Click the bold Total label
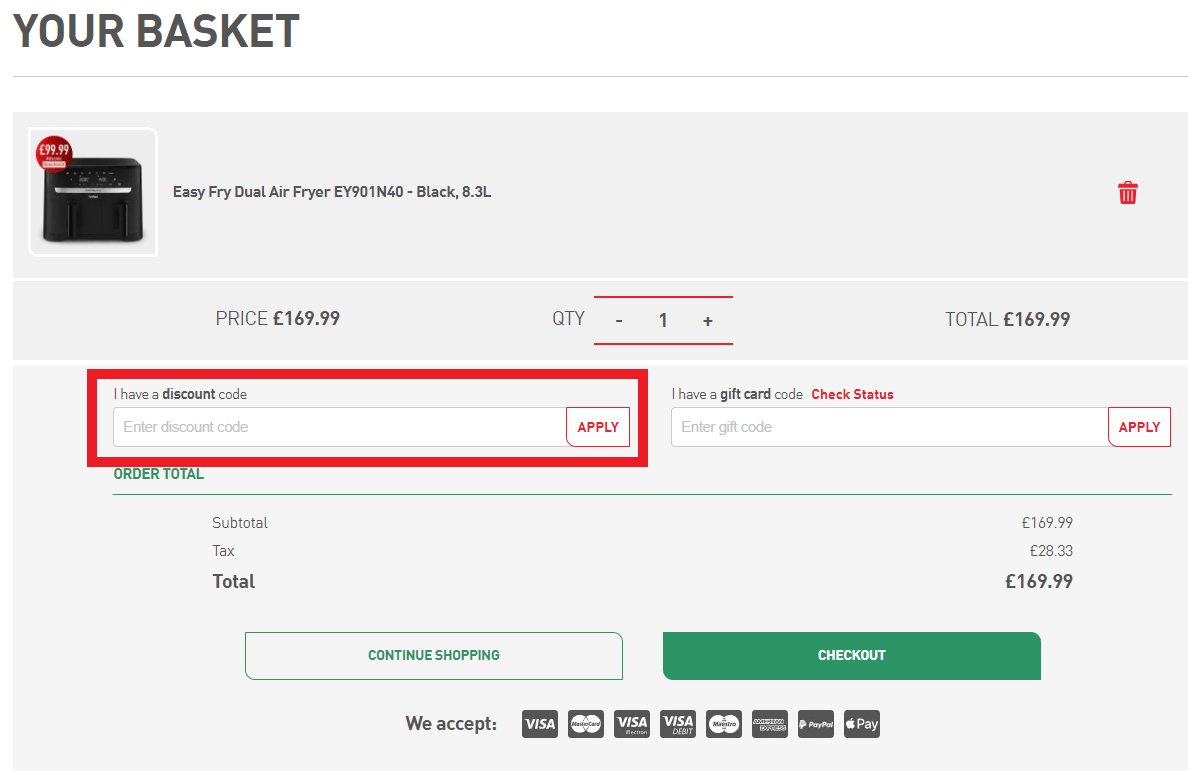Screen dimensions: 1188x771 [233, 582]
